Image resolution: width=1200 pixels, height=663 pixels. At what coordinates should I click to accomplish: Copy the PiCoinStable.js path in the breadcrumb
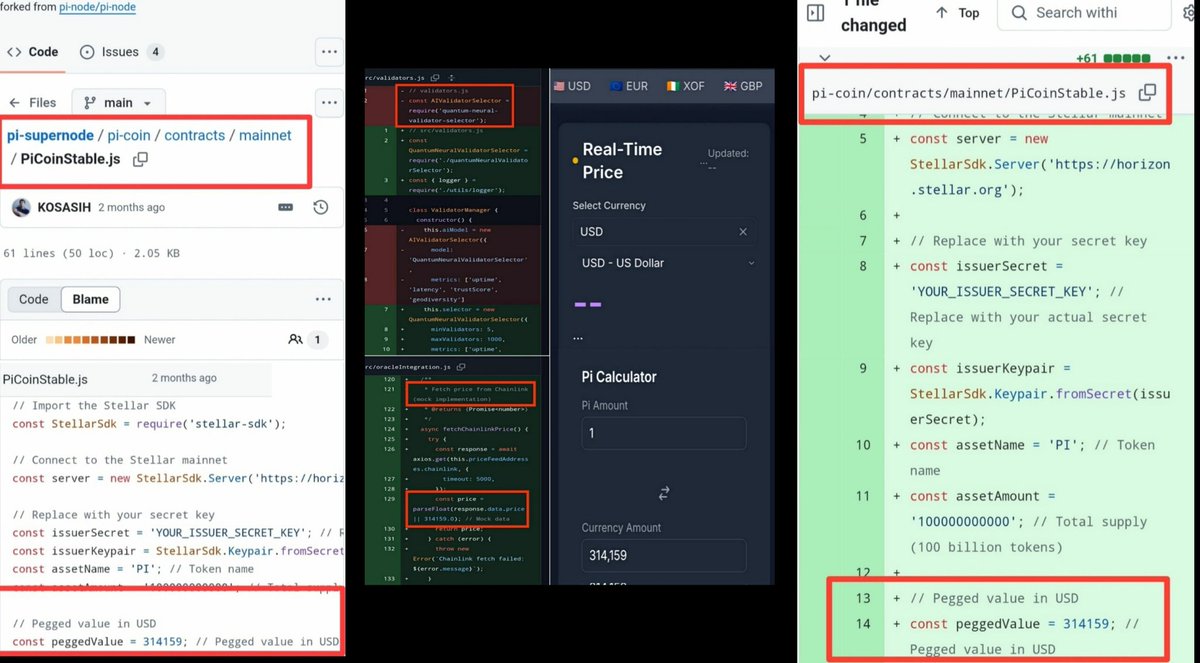[x=141, y=159]
